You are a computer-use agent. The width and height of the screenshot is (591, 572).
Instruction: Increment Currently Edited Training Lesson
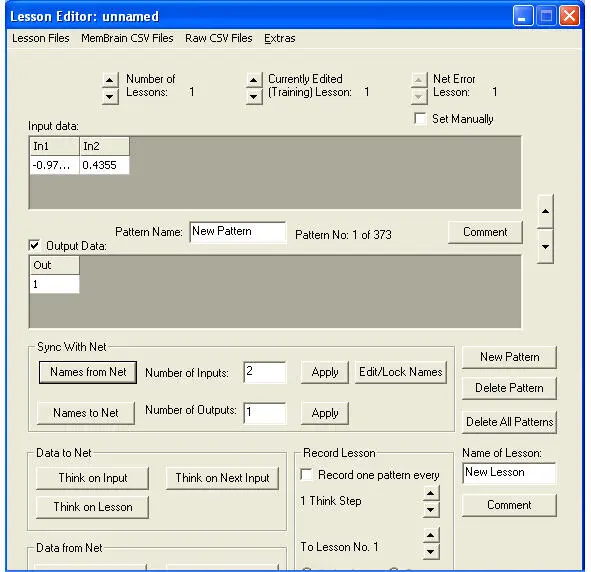(x=254, y=80)
